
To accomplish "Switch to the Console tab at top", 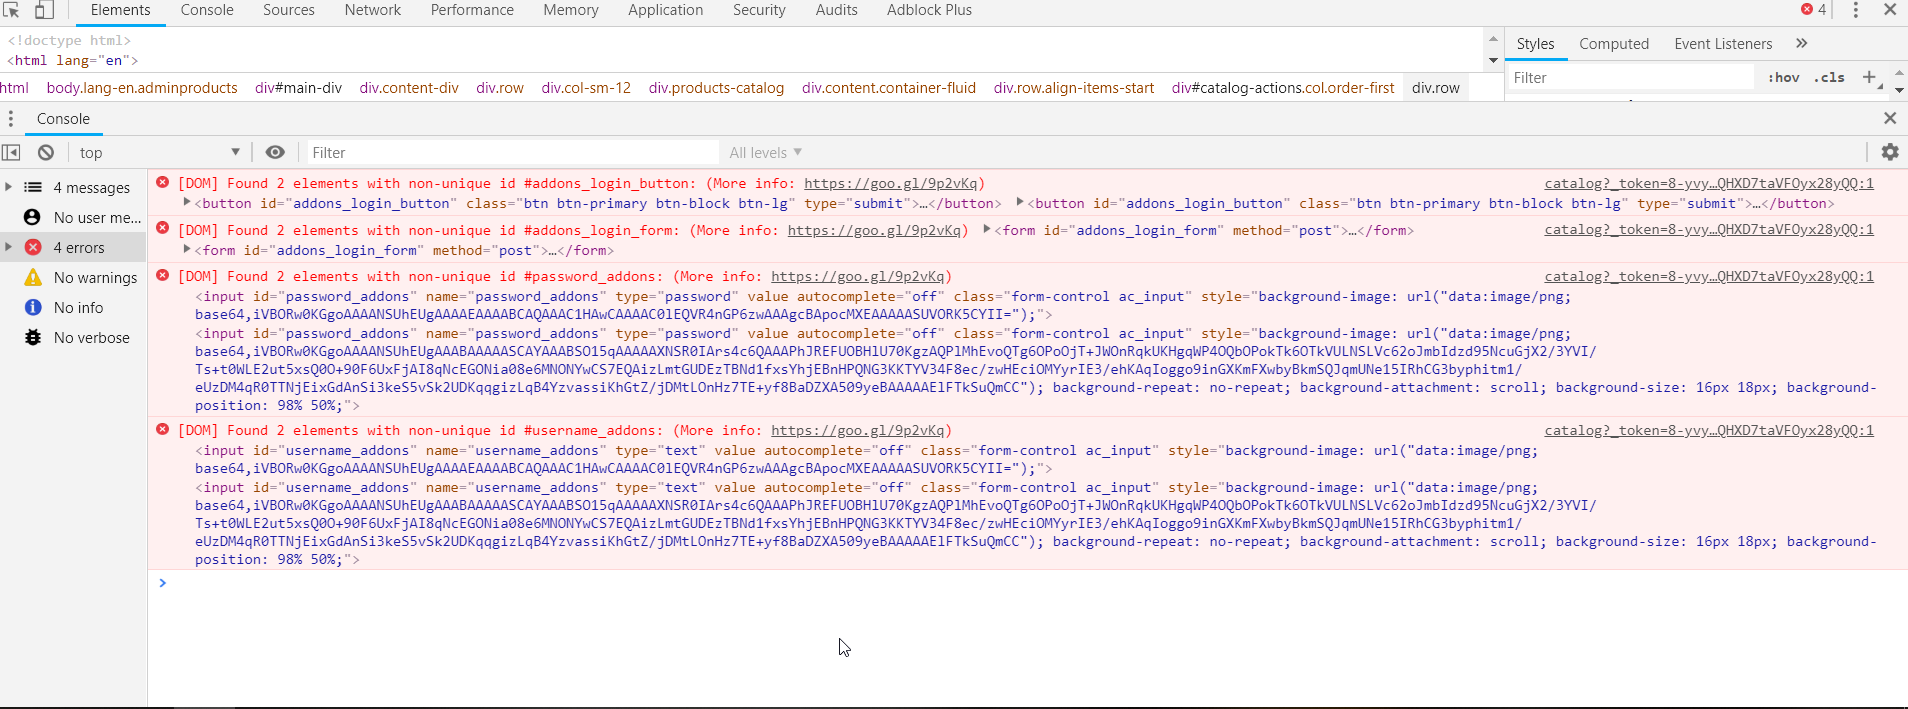I will pos(207,10).
